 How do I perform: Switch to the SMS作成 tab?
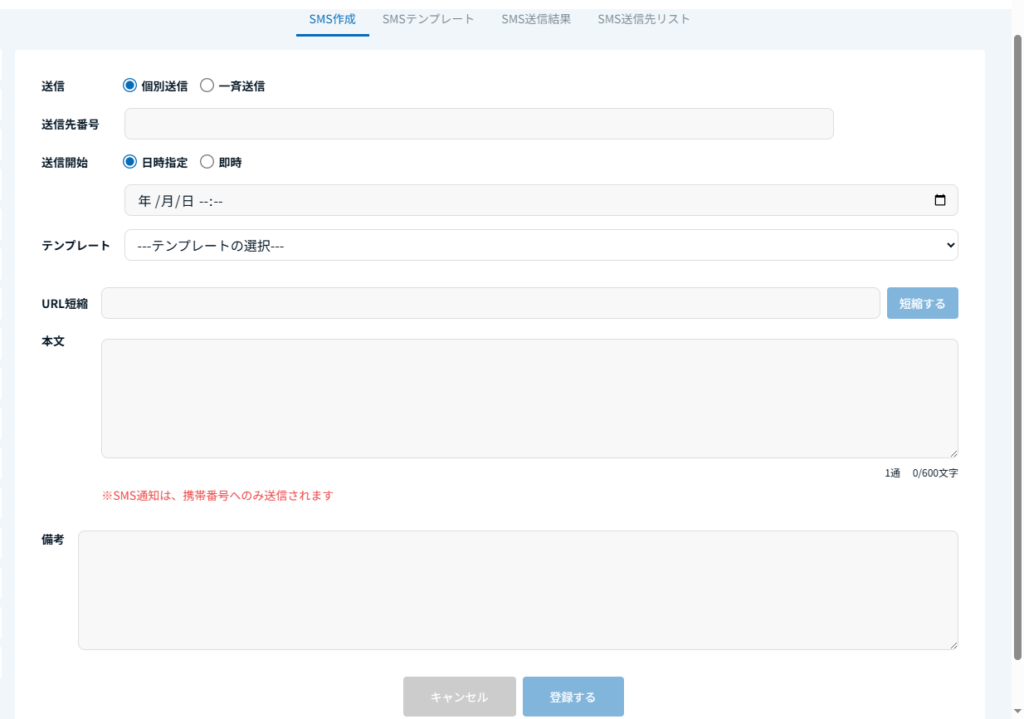click(332, 19)
